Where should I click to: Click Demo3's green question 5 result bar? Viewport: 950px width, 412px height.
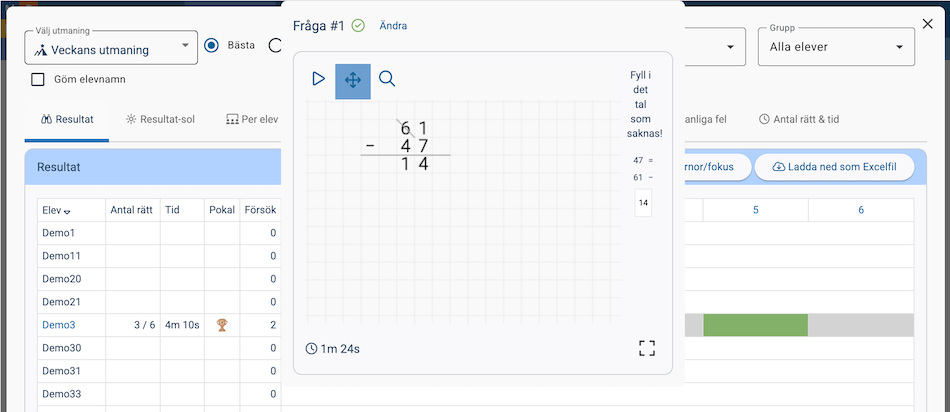click(756, 325)
